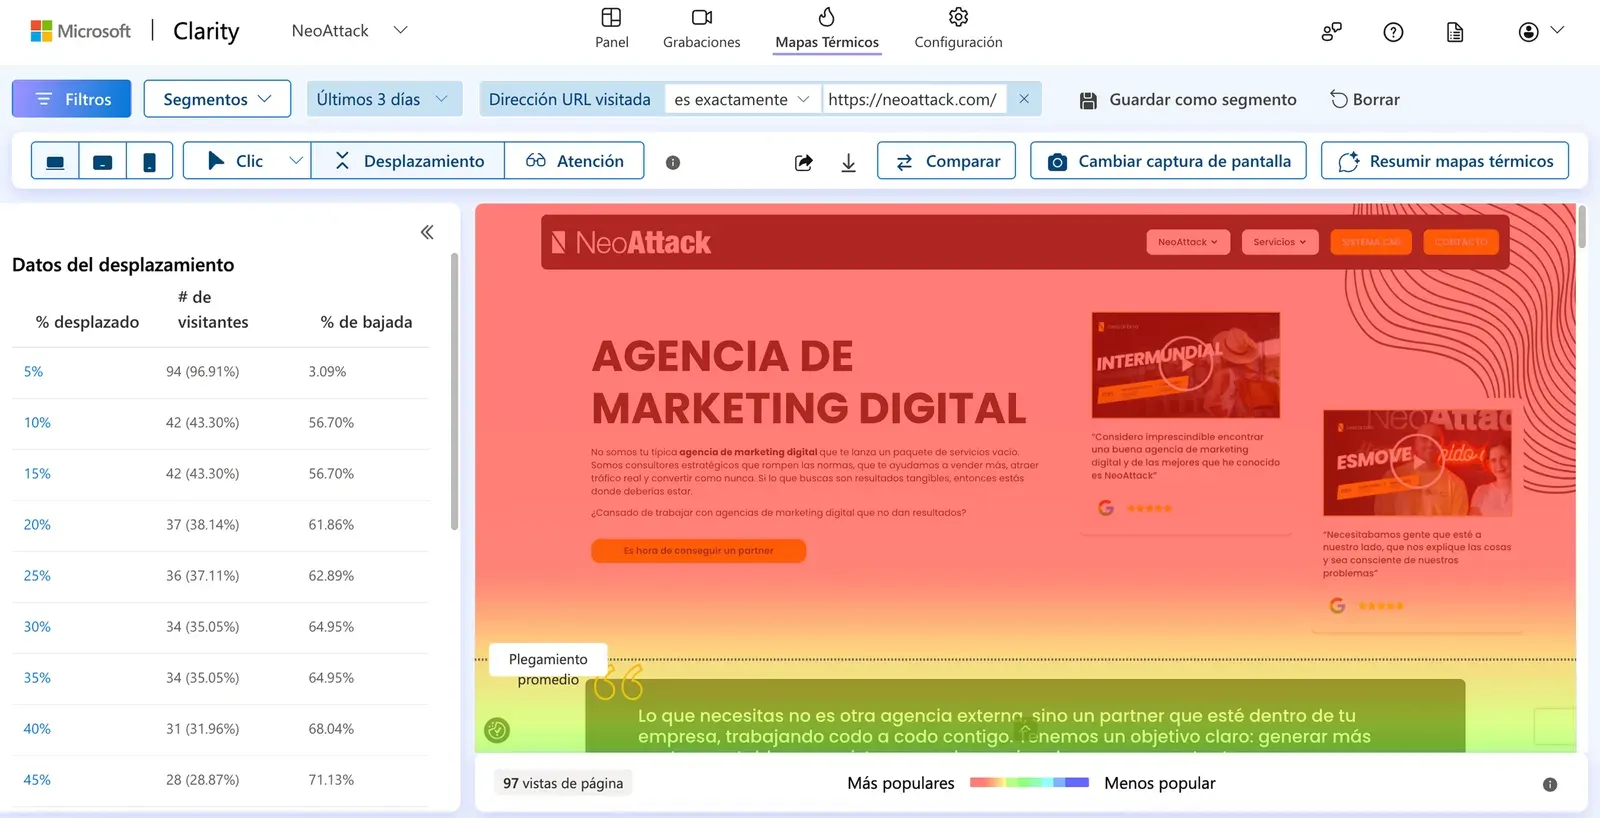
Task: Switch to Desplazamiento heatmap
Action: [x=408, y=161]
